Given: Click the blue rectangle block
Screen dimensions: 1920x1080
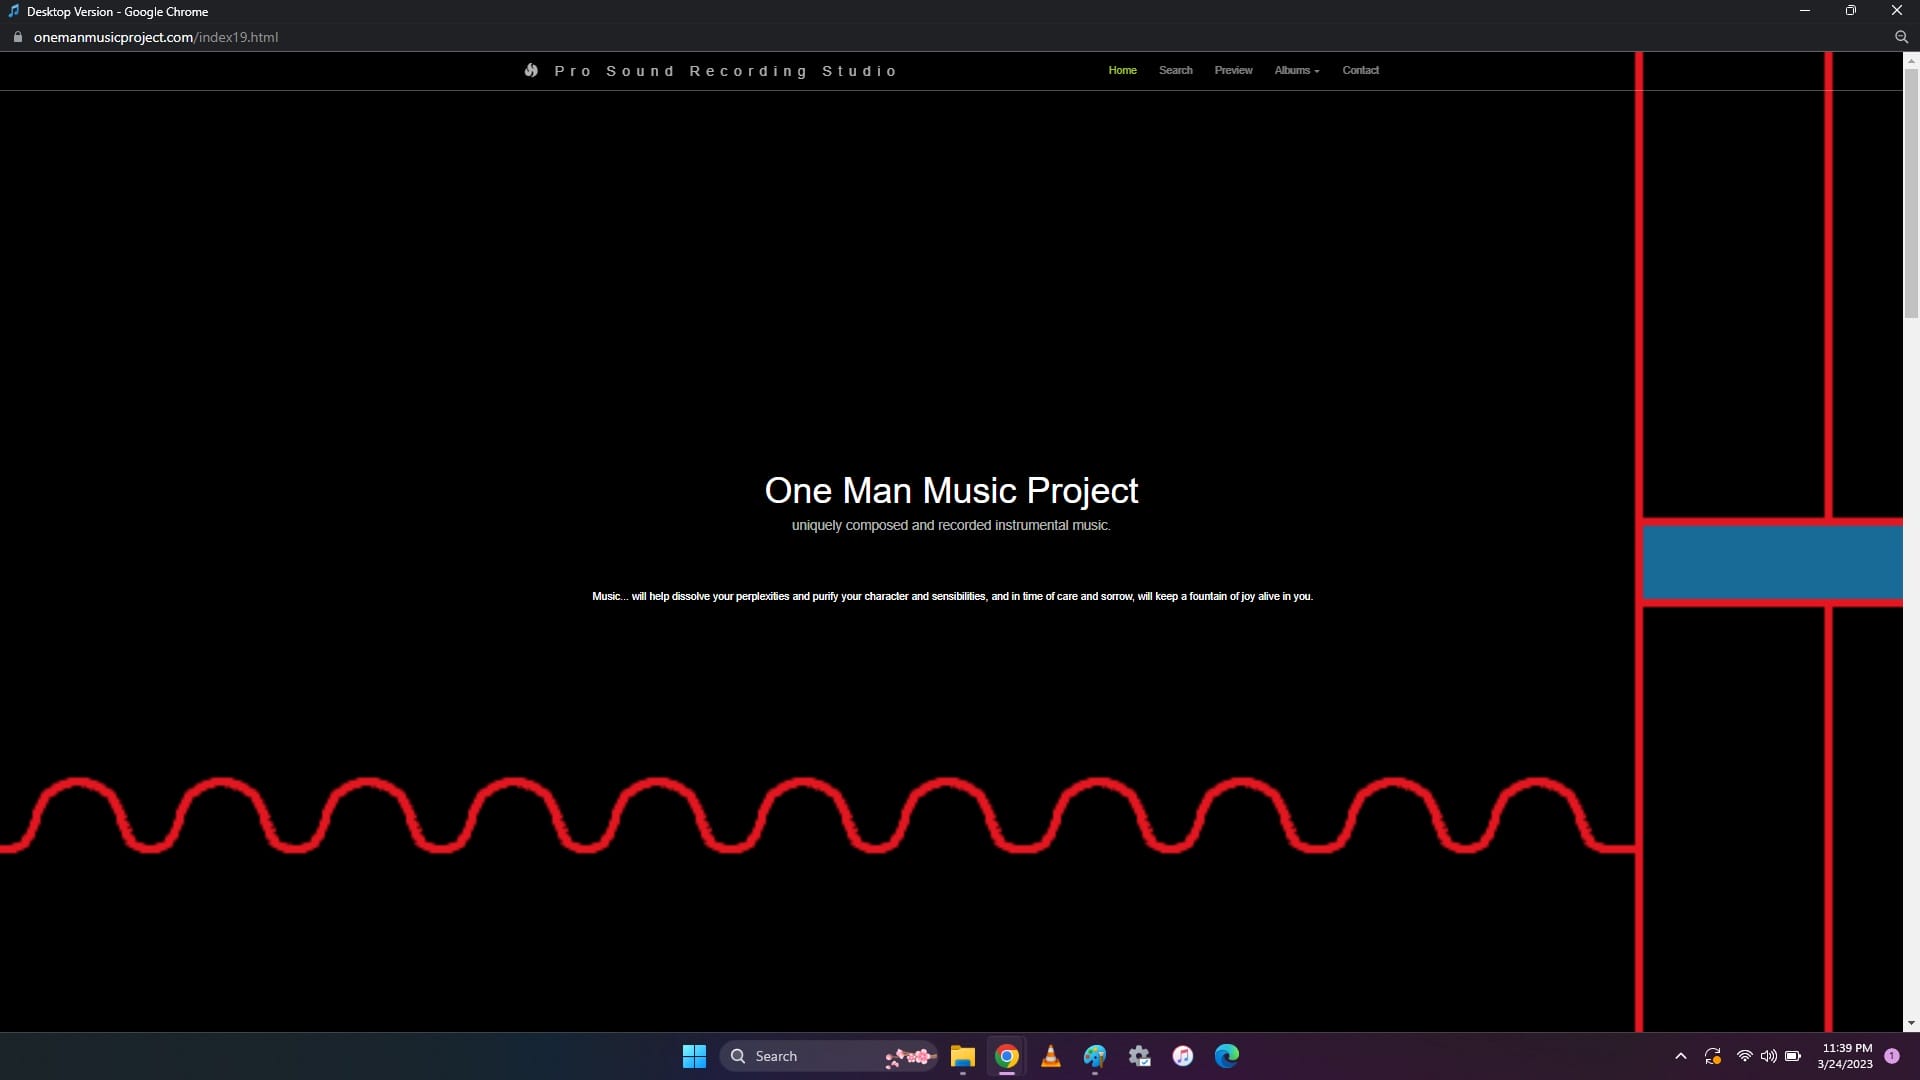Looking at the screenshot, I should point(1771,562).
